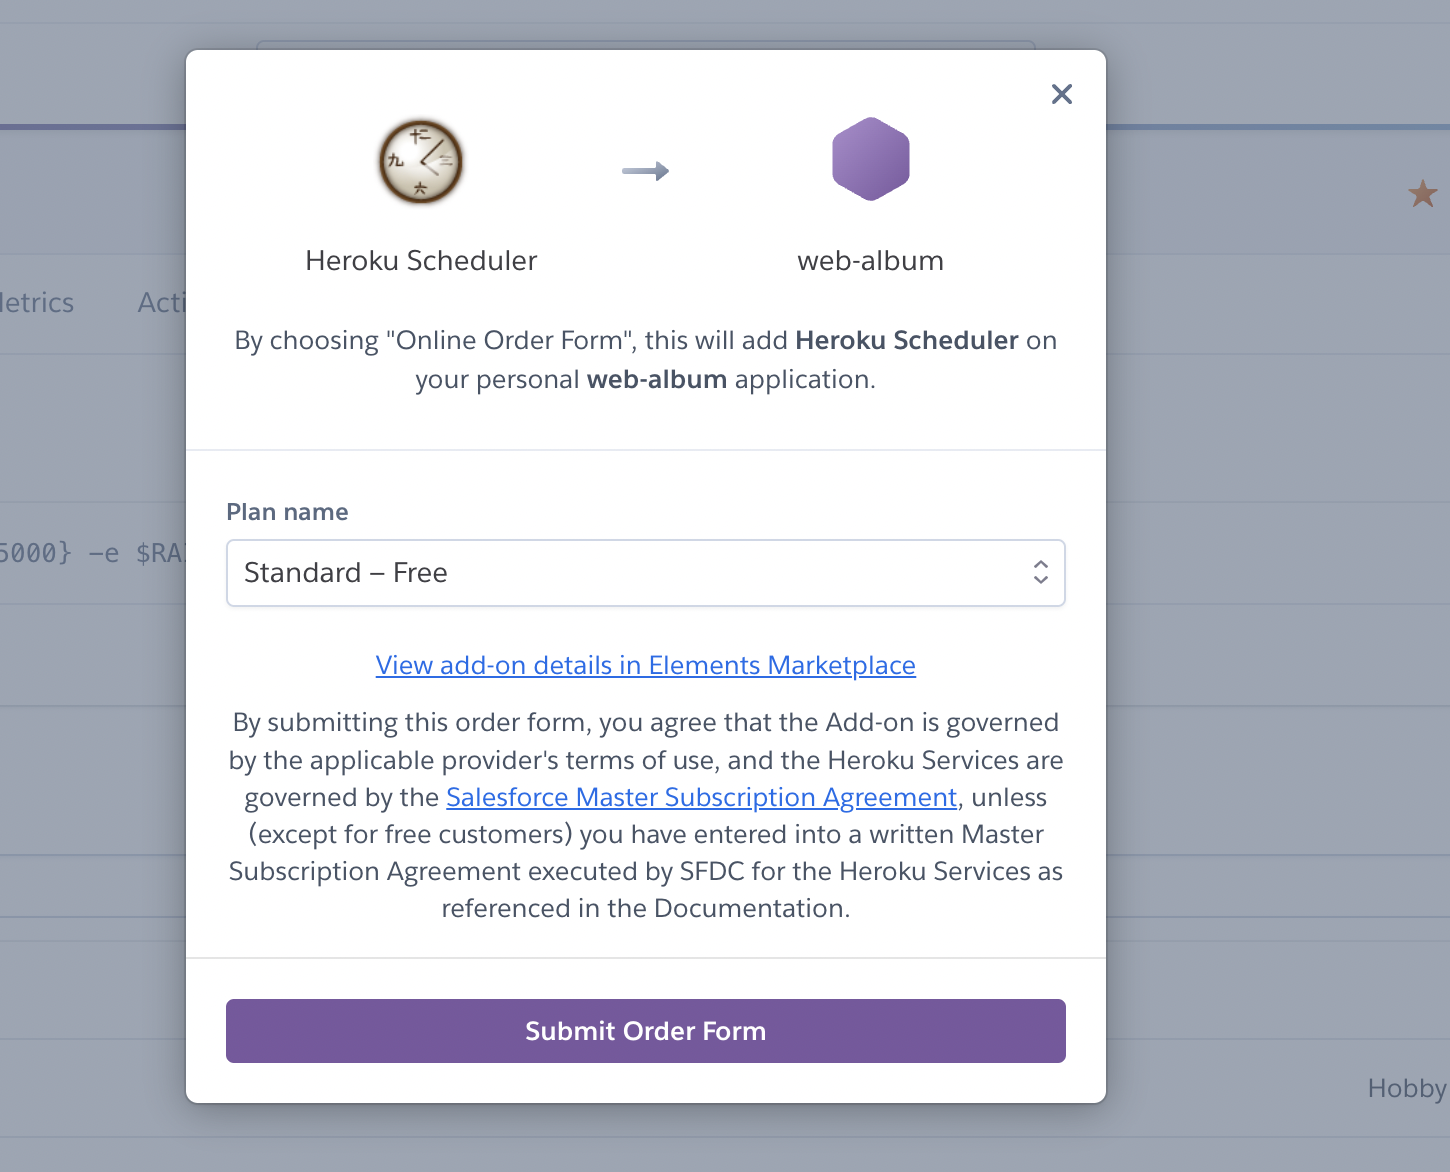This screenshot has height=1172, width=1450.
Task: Click bold Heroku Scheduler text in description
Action: [x=906, y=341]
